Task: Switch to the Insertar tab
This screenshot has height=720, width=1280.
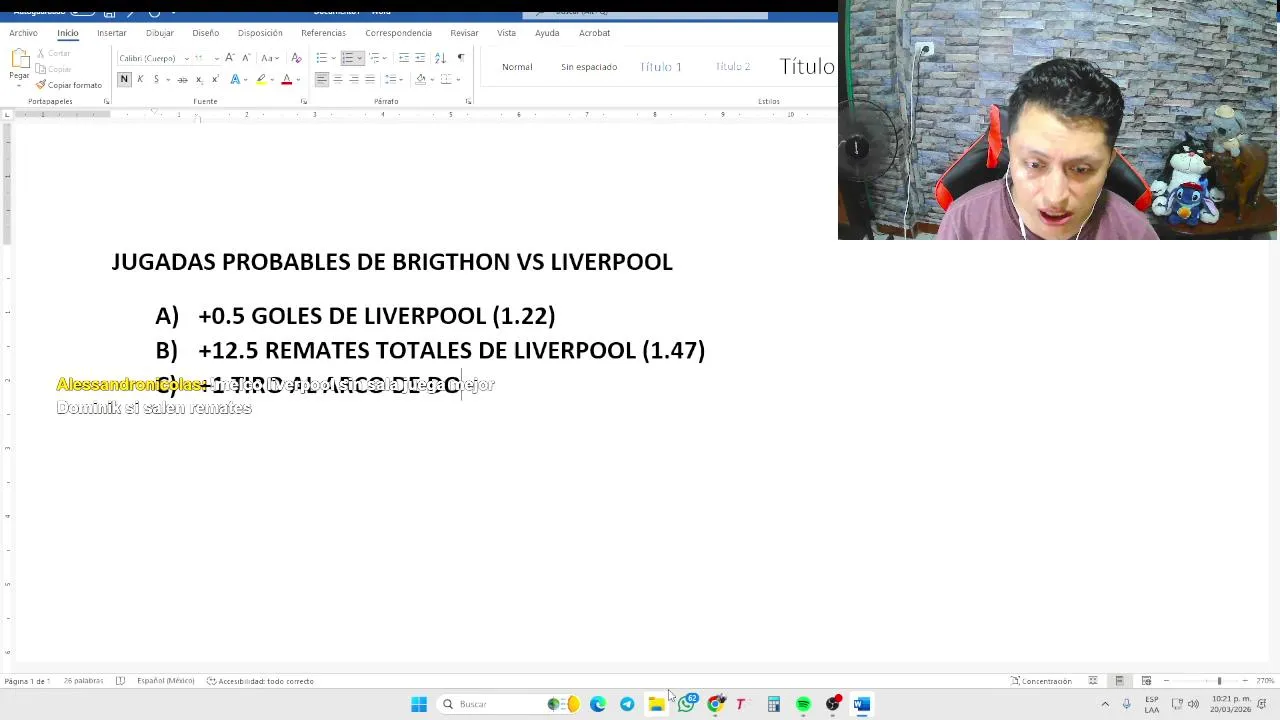Action: pyautogui.click(x=112, y=33)
